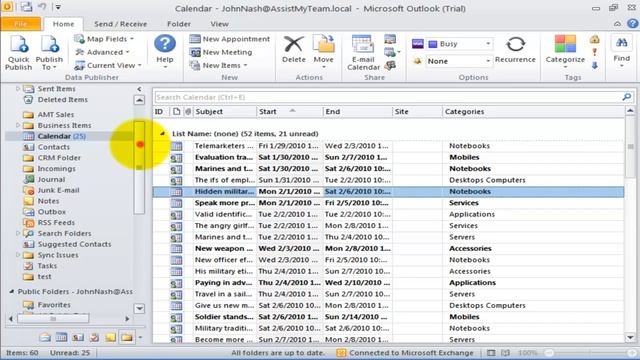This screenshot has width=640, height=360.
Task: Click in the Search Calendar field
Action: pyautogui.click(x=388, y=97)
